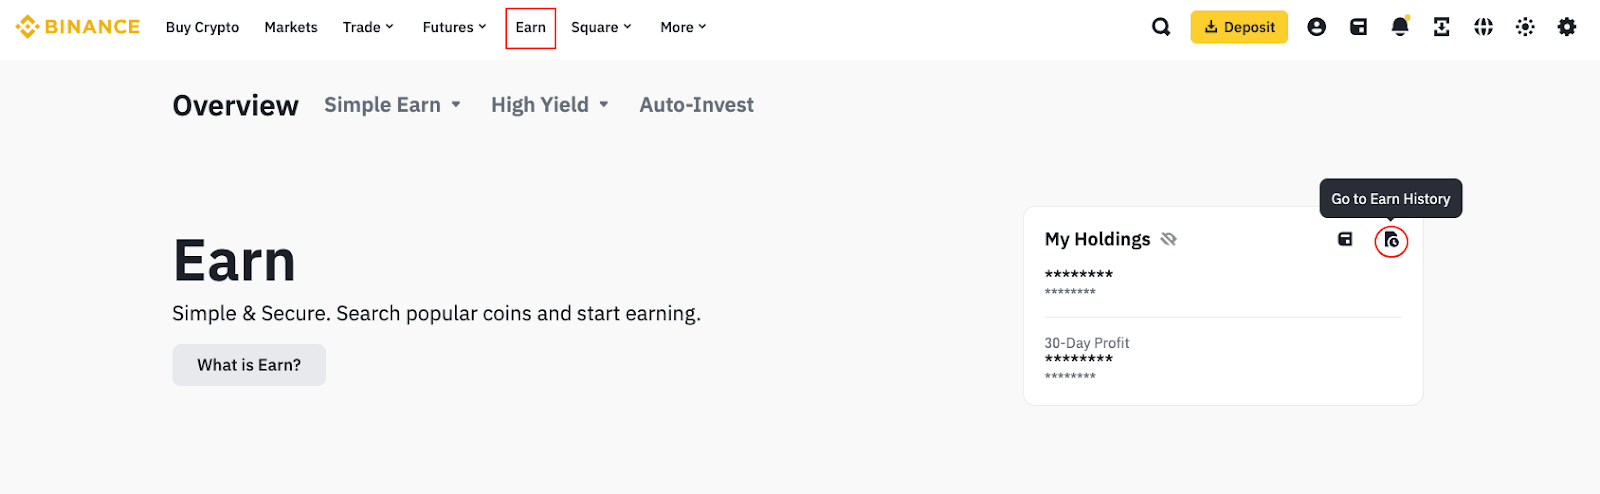Expand the Futures dropdown menu
1600x494 pixels.
click(x=454, y=27)
